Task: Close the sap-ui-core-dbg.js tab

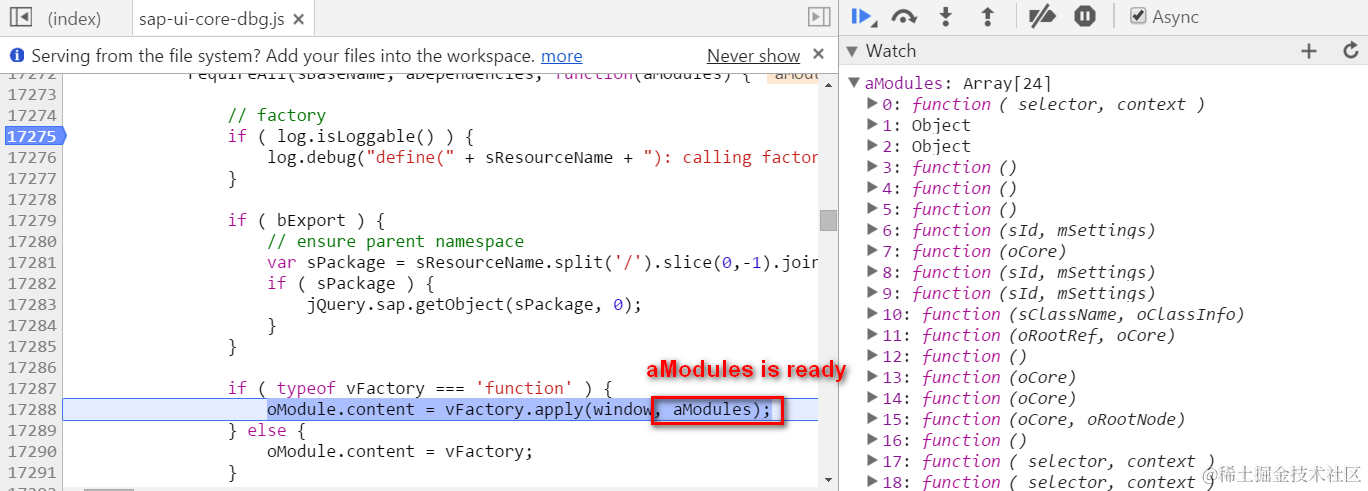Action: [x=299, y=18]
